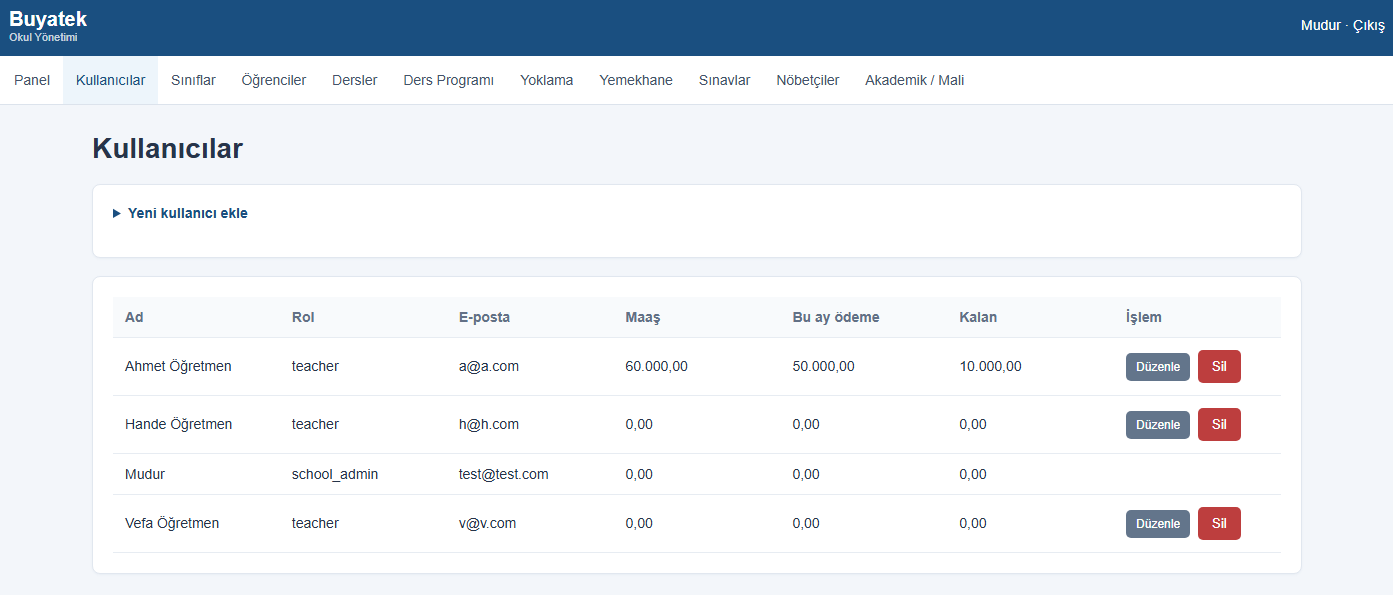The width and height of the screenshot is (1393, 595).
Task: Click Düzenle for Vefa Öğretmen
Action: [1158, 524]
